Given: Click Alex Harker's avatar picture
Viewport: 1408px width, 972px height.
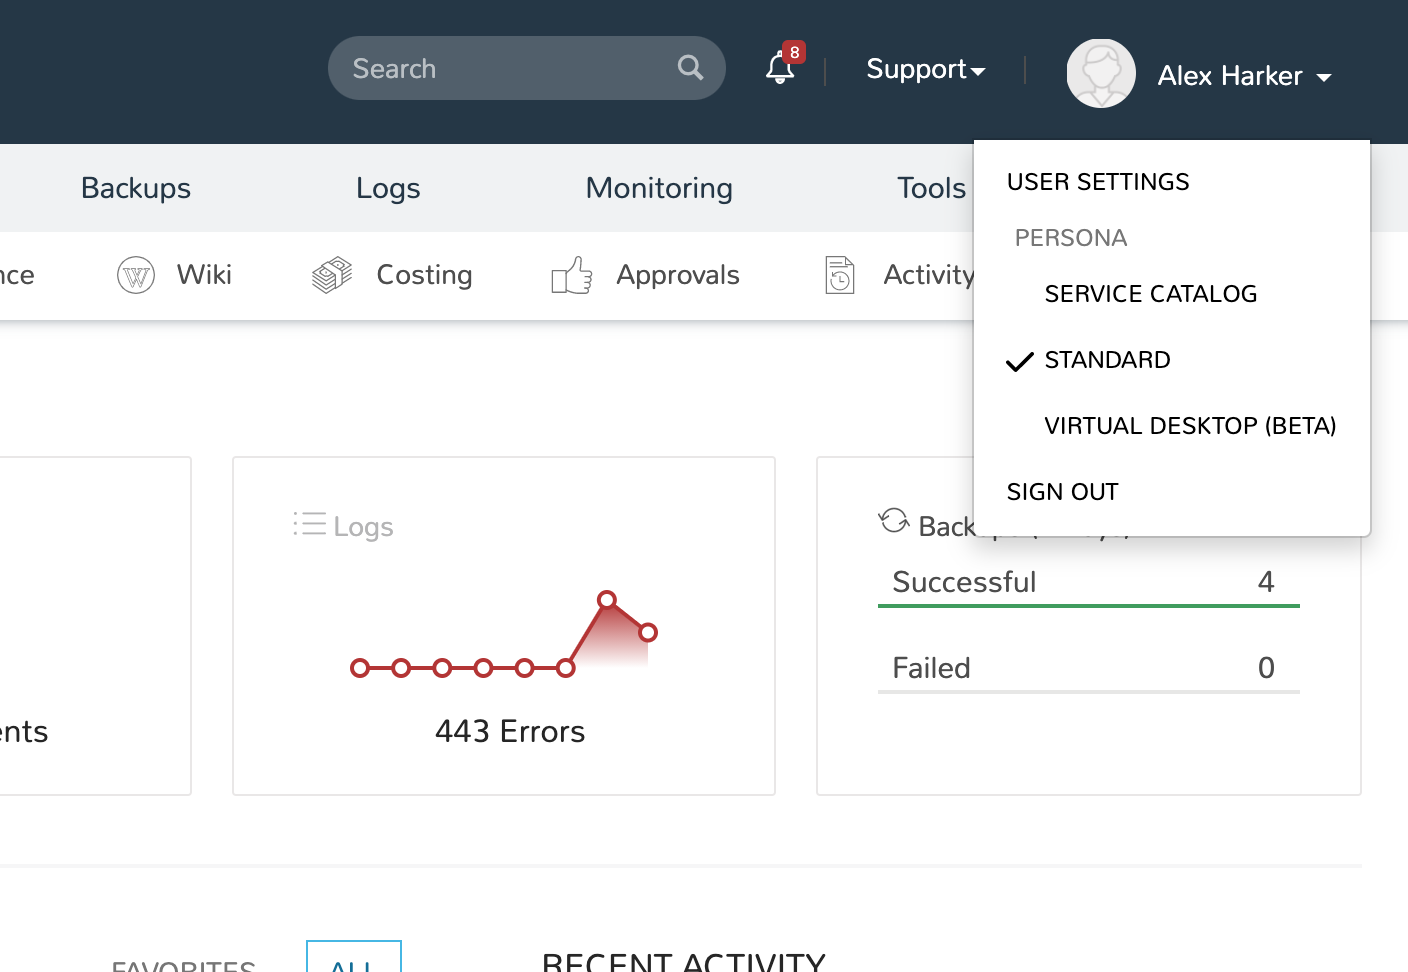Looking at the screenshot, I should tap(1100, 74).
